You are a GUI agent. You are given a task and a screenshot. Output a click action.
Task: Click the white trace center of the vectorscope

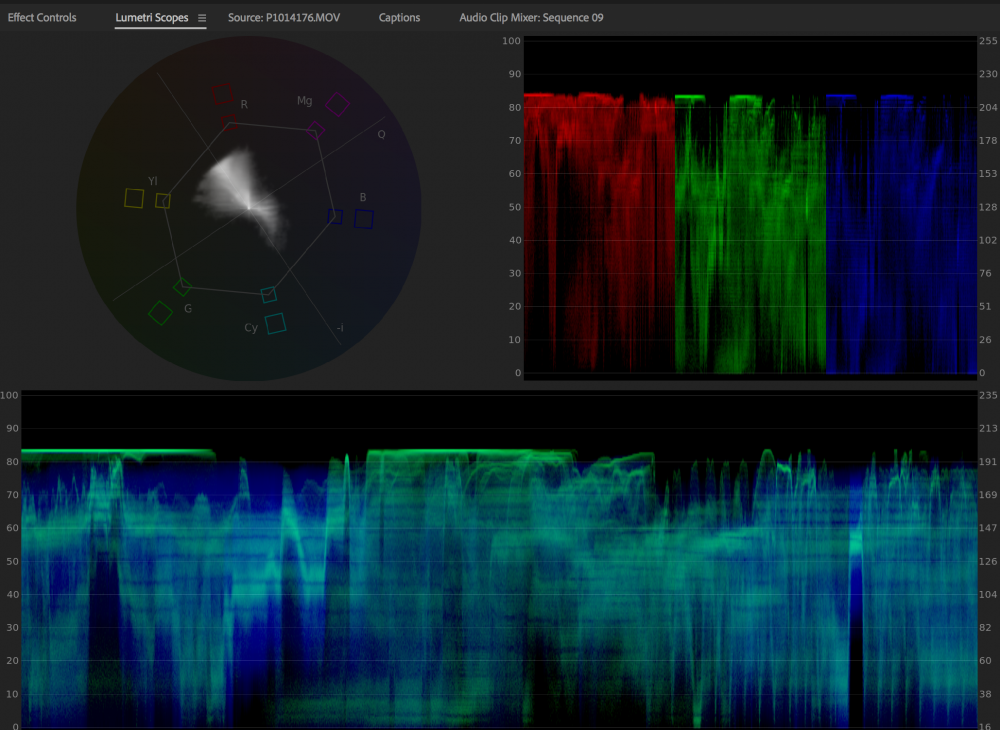pos(248,207)
